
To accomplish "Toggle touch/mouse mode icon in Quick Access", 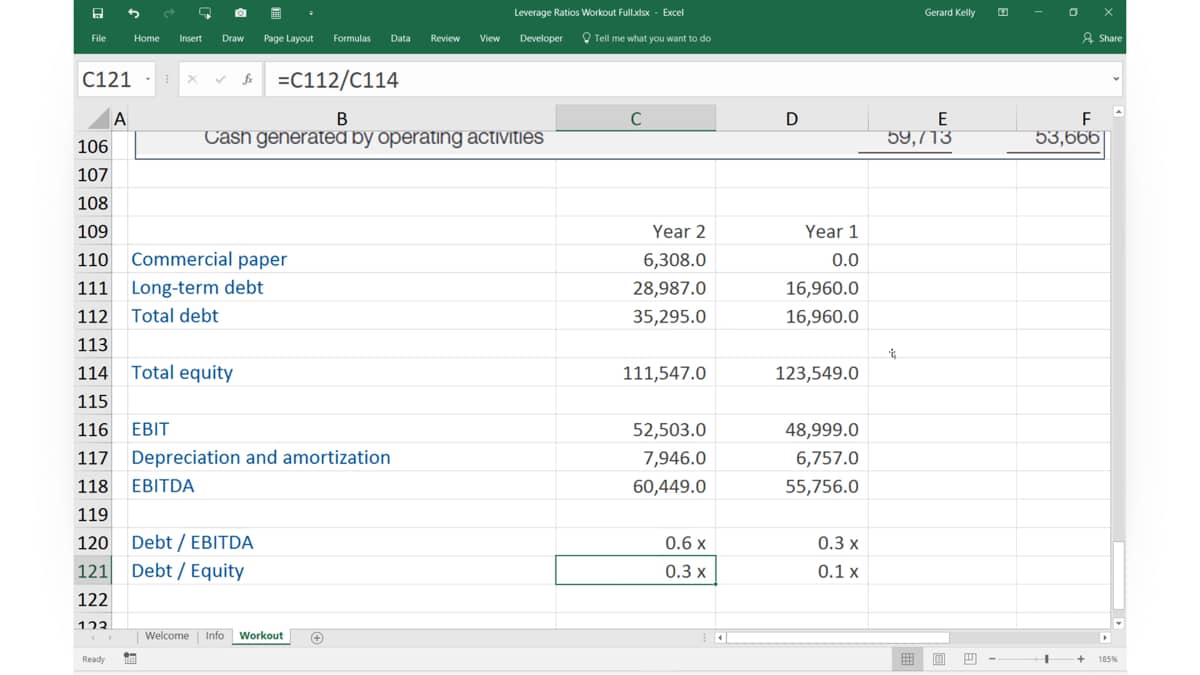I will [x=205, y=13].
